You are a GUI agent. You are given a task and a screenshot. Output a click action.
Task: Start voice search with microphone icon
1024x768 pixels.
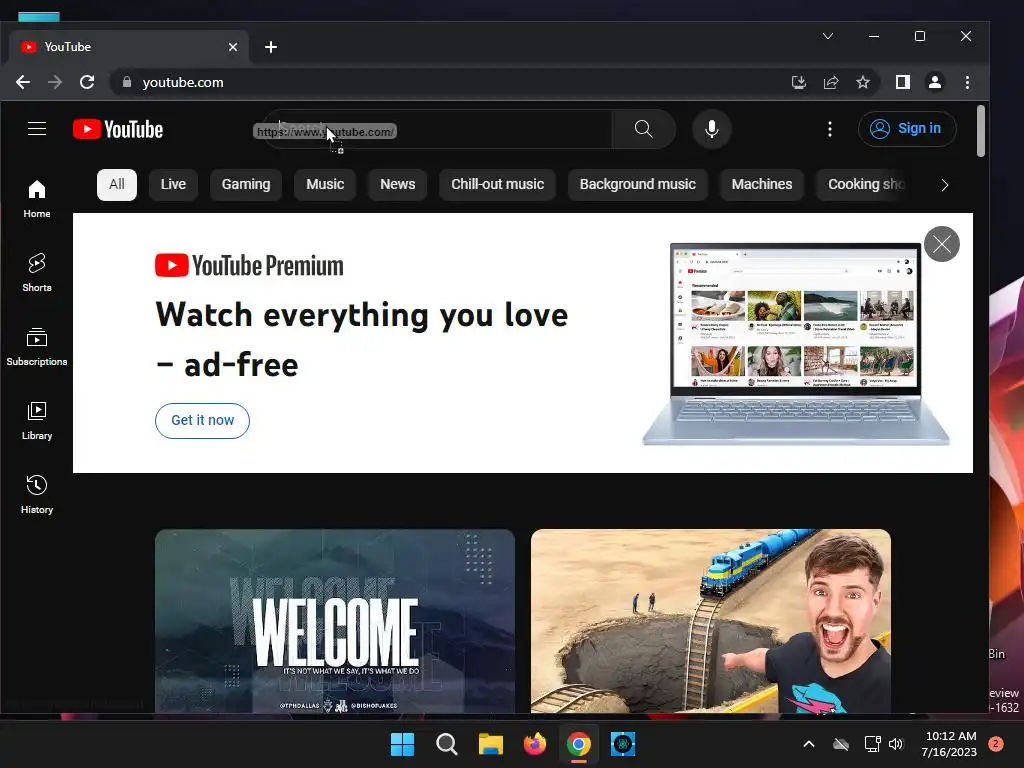(712, 129)
